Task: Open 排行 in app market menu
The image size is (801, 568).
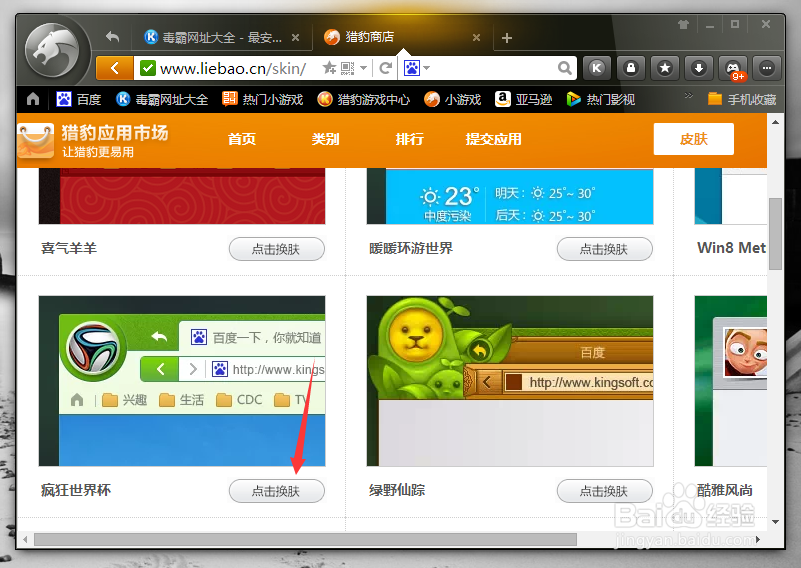Action: pos(410,139)
